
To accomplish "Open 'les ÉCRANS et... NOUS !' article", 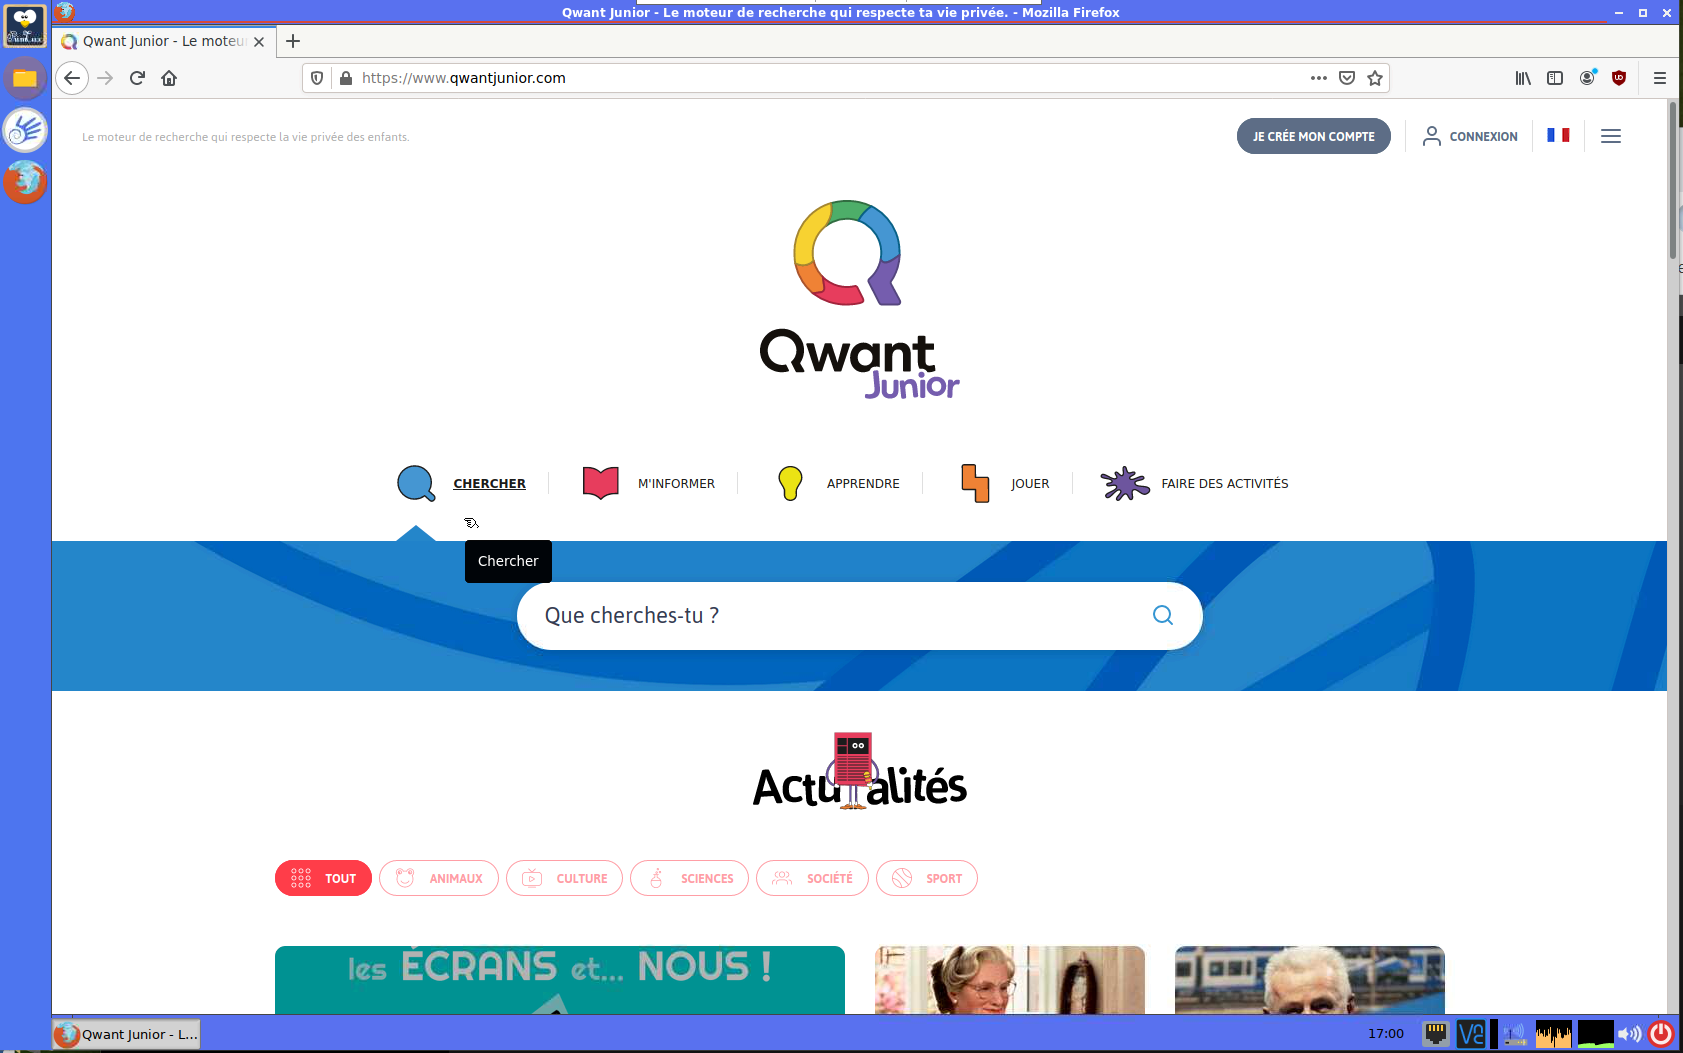I will [560, 980].
